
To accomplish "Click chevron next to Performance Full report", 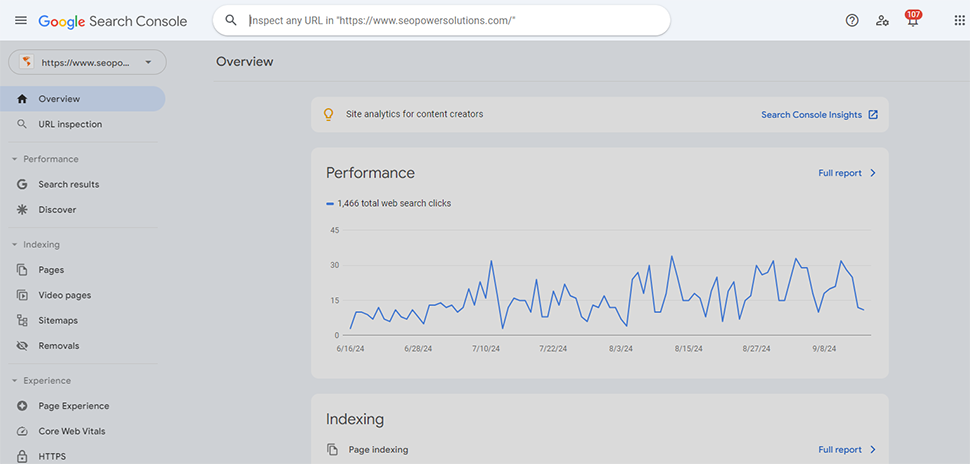I will click(873, 173).
